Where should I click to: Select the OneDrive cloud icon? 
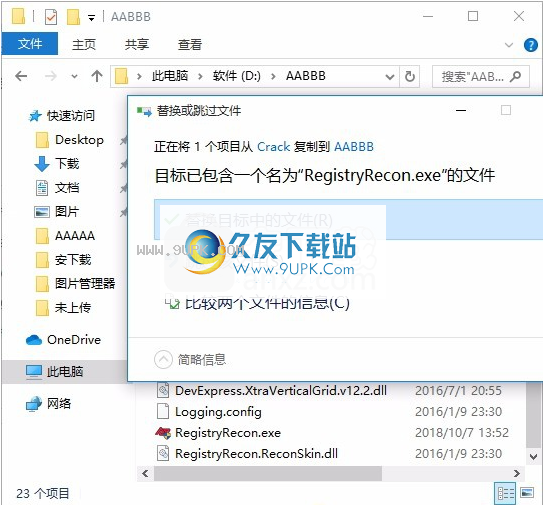[34, 340]
